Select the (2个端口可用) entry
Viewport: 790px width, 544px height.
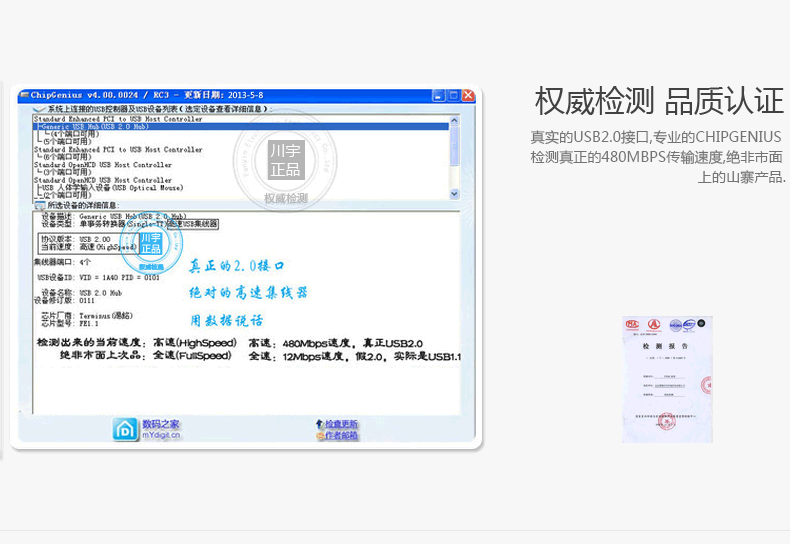click(67, 195)
